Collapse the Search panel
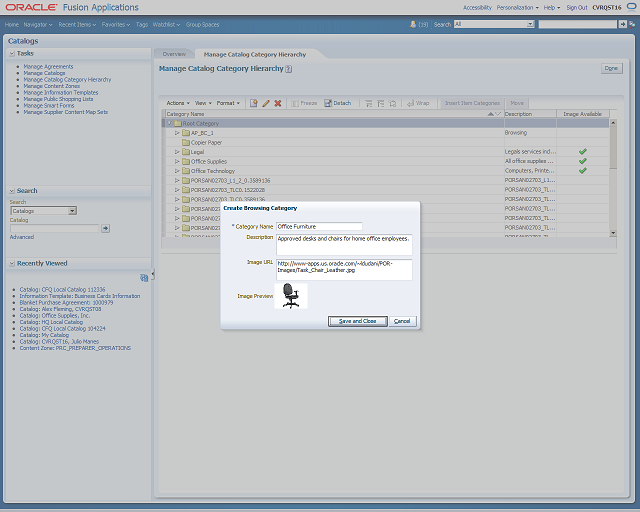The height and width of the screenshot is (512, 640). point(12,191)
